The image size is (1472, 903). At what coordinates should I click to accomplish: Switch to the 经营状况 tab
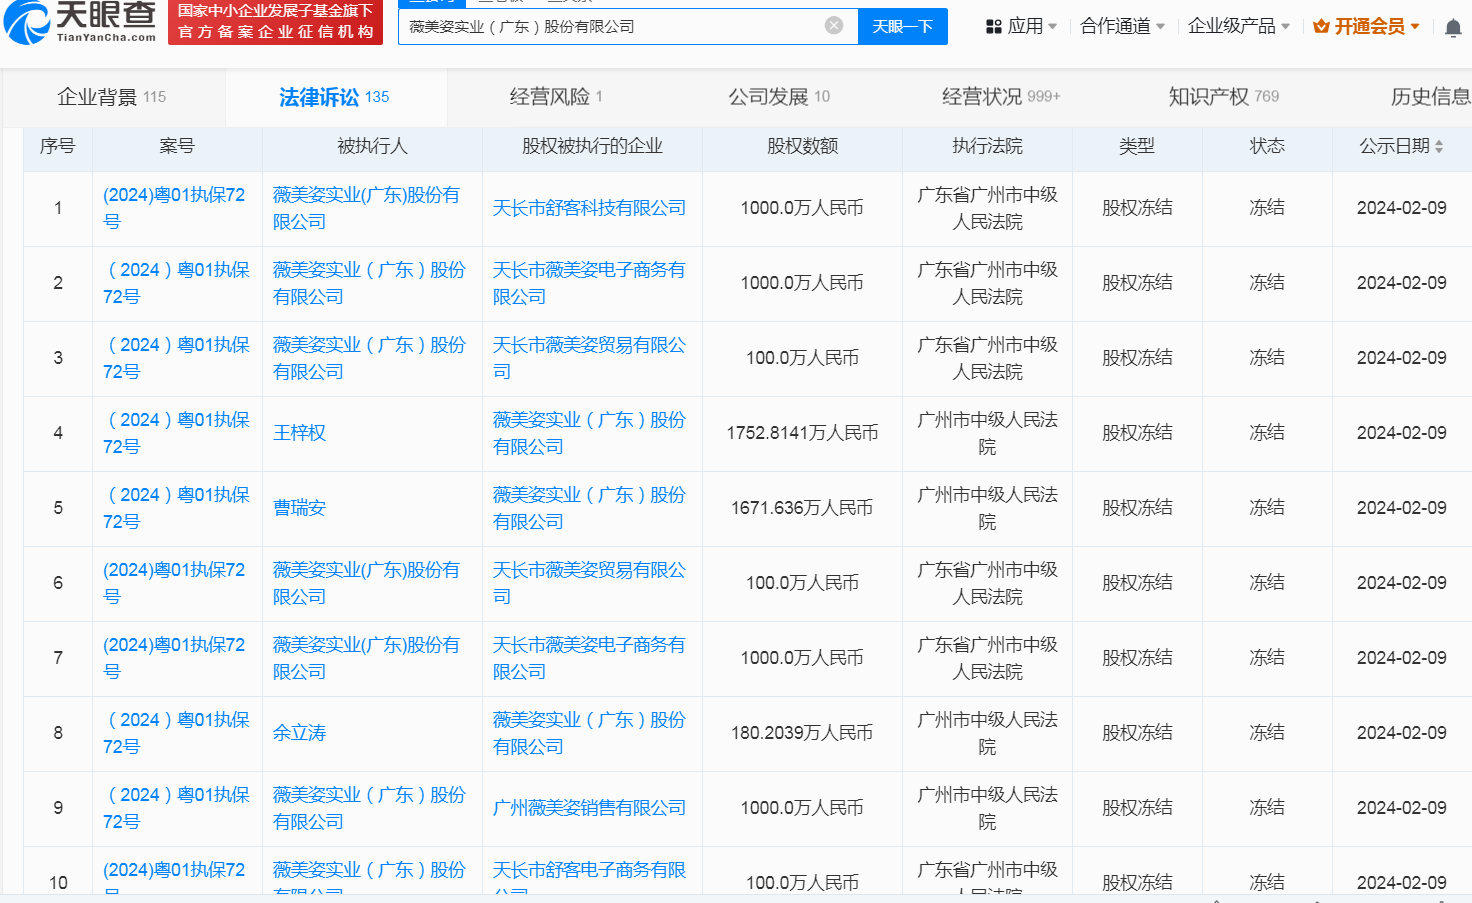point(1001,97)
